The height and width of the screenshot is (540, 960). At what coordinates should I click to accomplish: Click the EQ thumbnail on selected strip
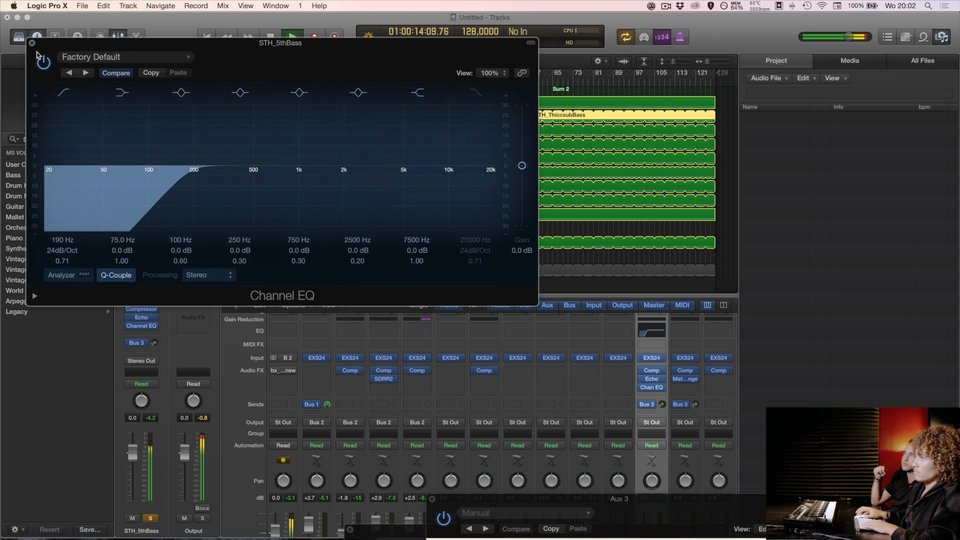click(x=651, y=331)
